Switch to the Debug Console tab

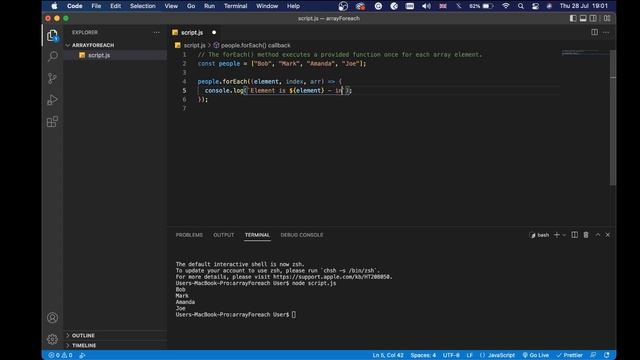(302, 235)
